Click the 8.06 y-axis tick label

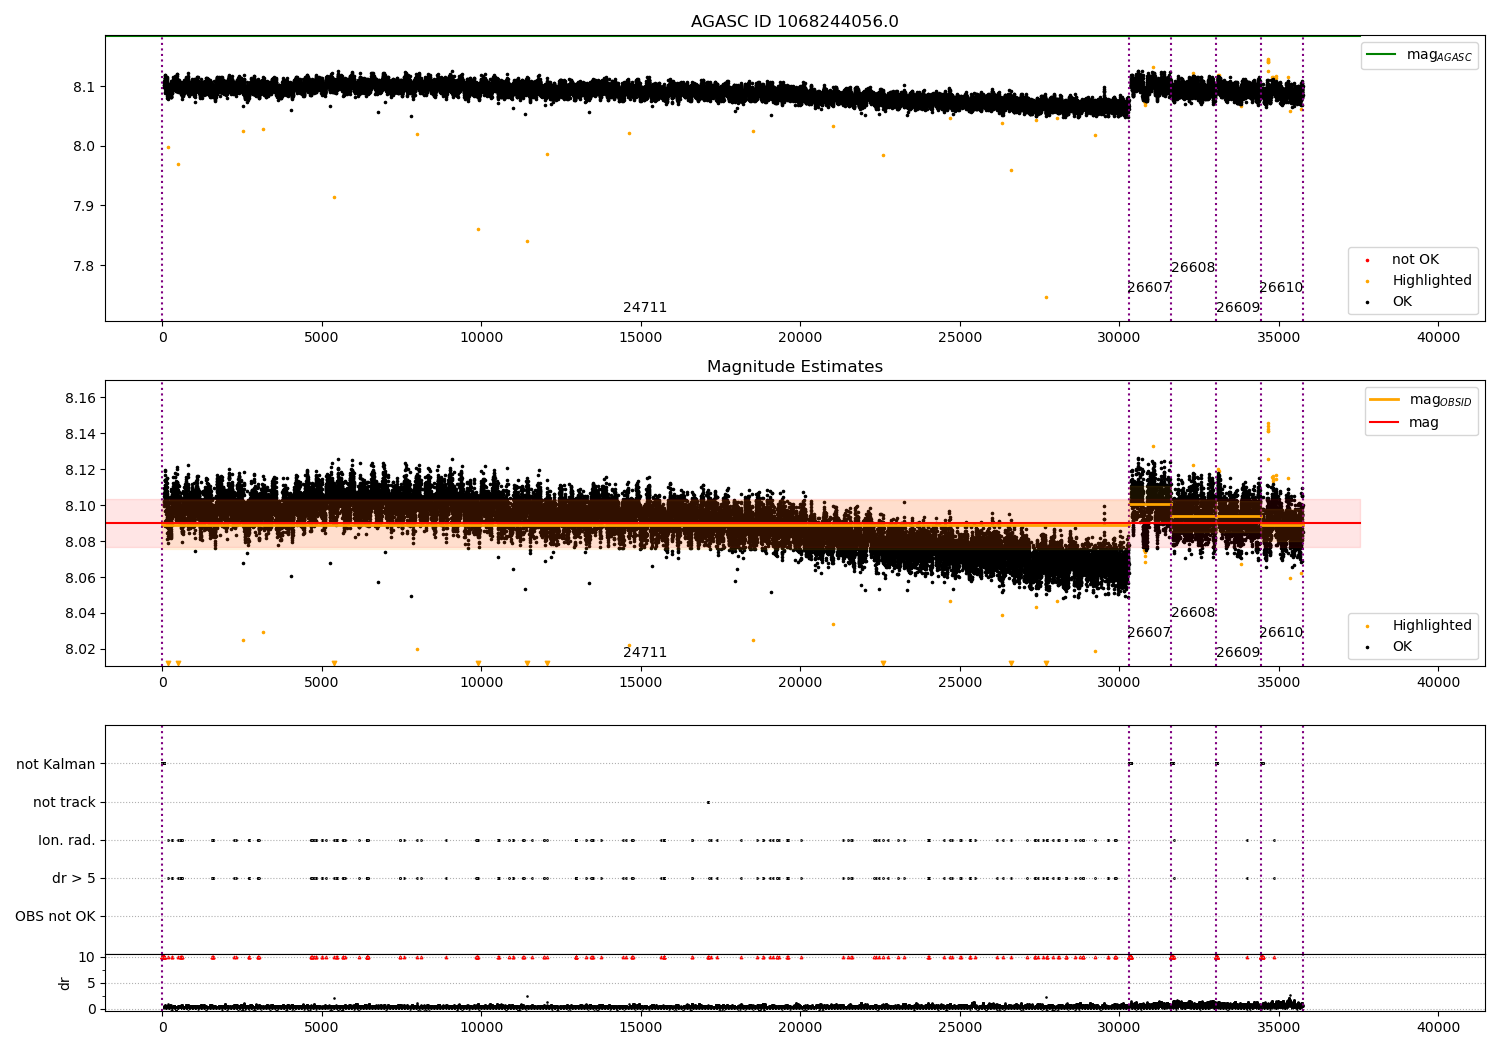point(80,579)
